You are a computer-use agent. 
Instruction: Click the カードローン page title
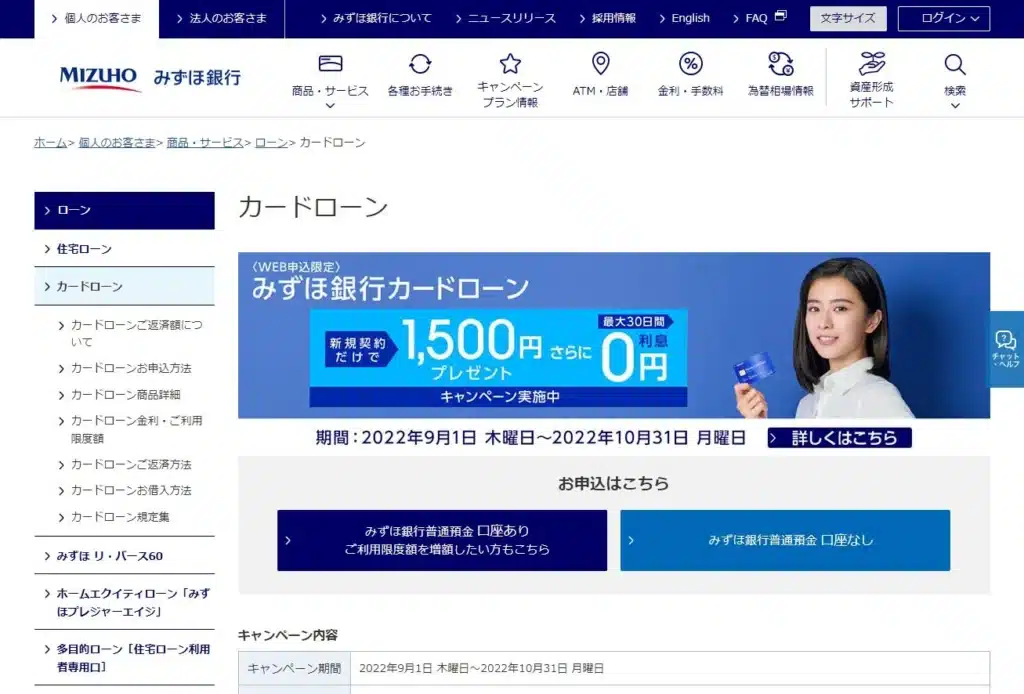[313, 207]
